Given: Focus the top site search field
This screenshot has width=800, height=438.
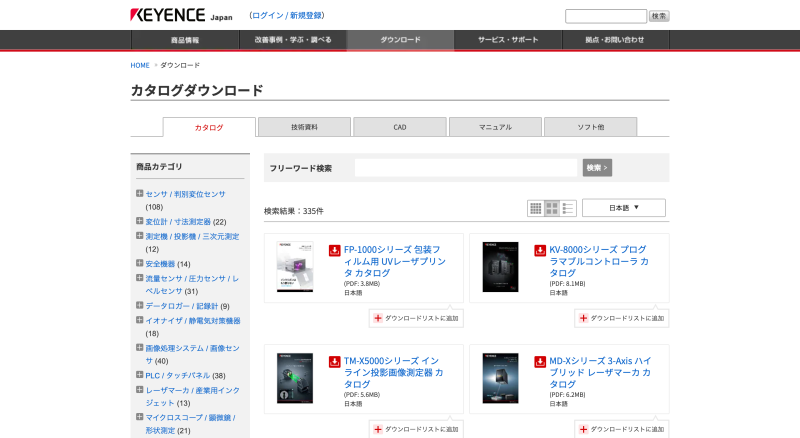Looking at the screenshot, I should coord(606,16).
